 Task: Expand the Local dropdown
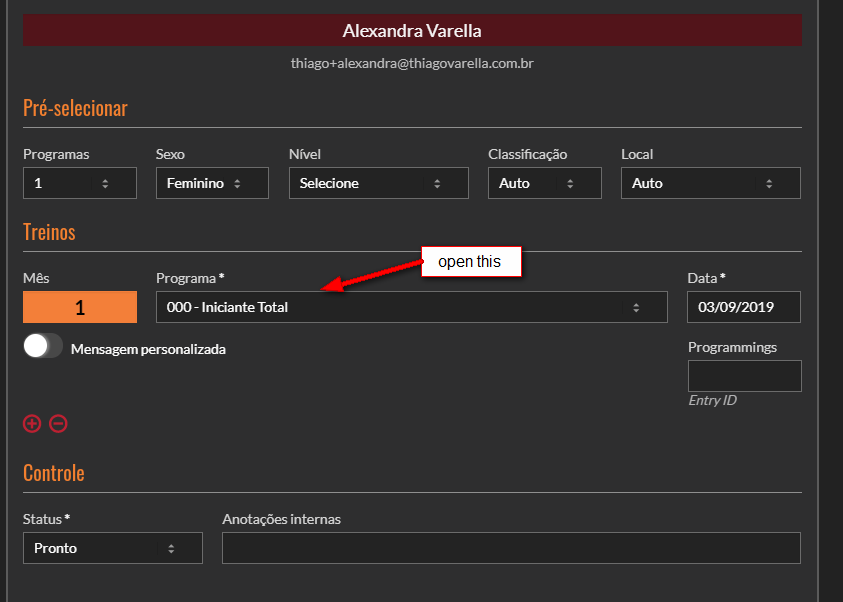710,183
